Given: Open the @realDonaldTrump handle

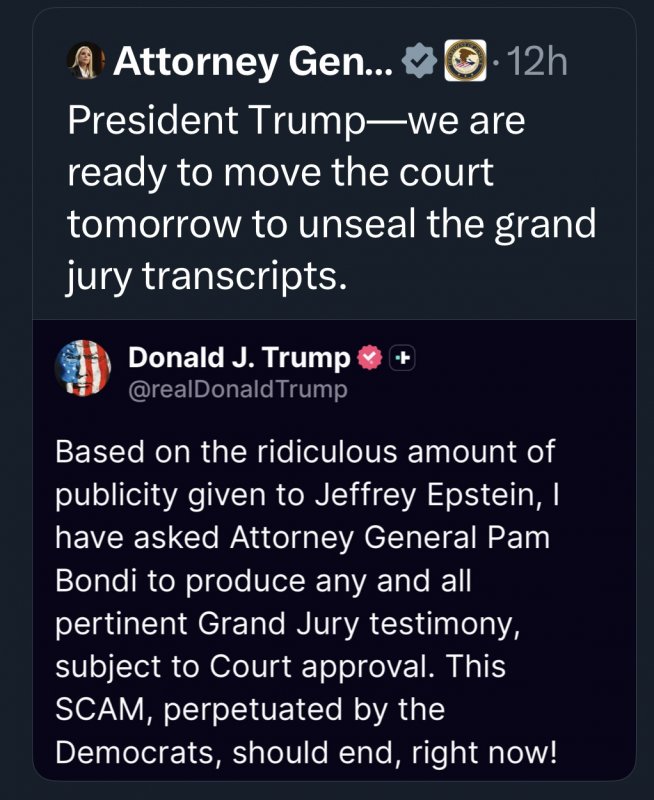Looking at the screenshot, I should click(238, 389).
